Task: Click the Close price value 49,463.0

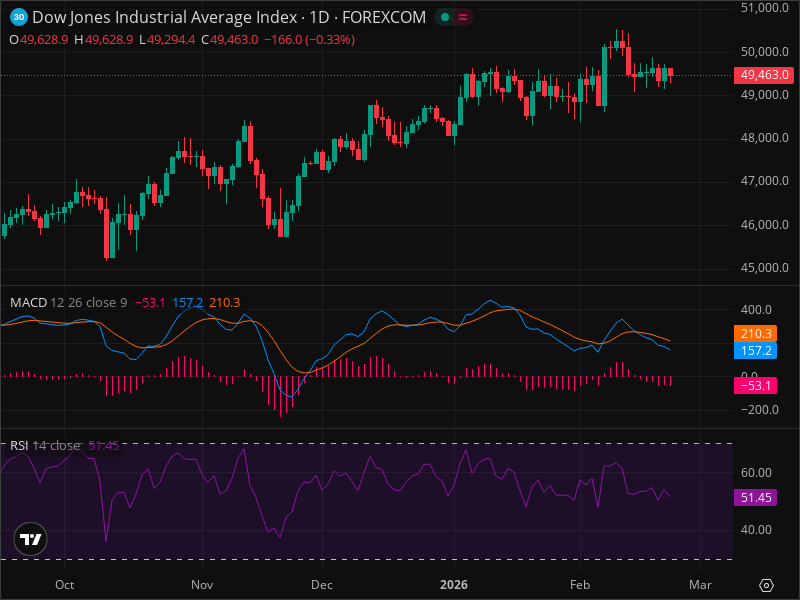Action: coord(234,40)
